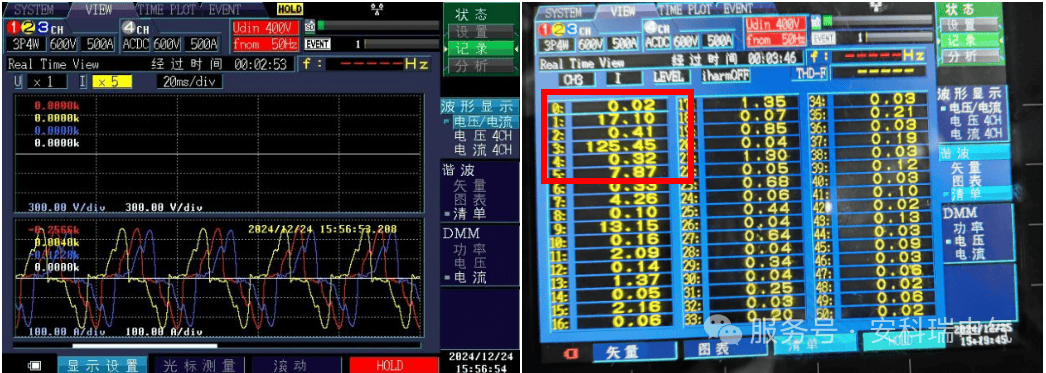1046x373 pixels.
Task: Click the EVENT indicator on left screen
Action: 318,44
